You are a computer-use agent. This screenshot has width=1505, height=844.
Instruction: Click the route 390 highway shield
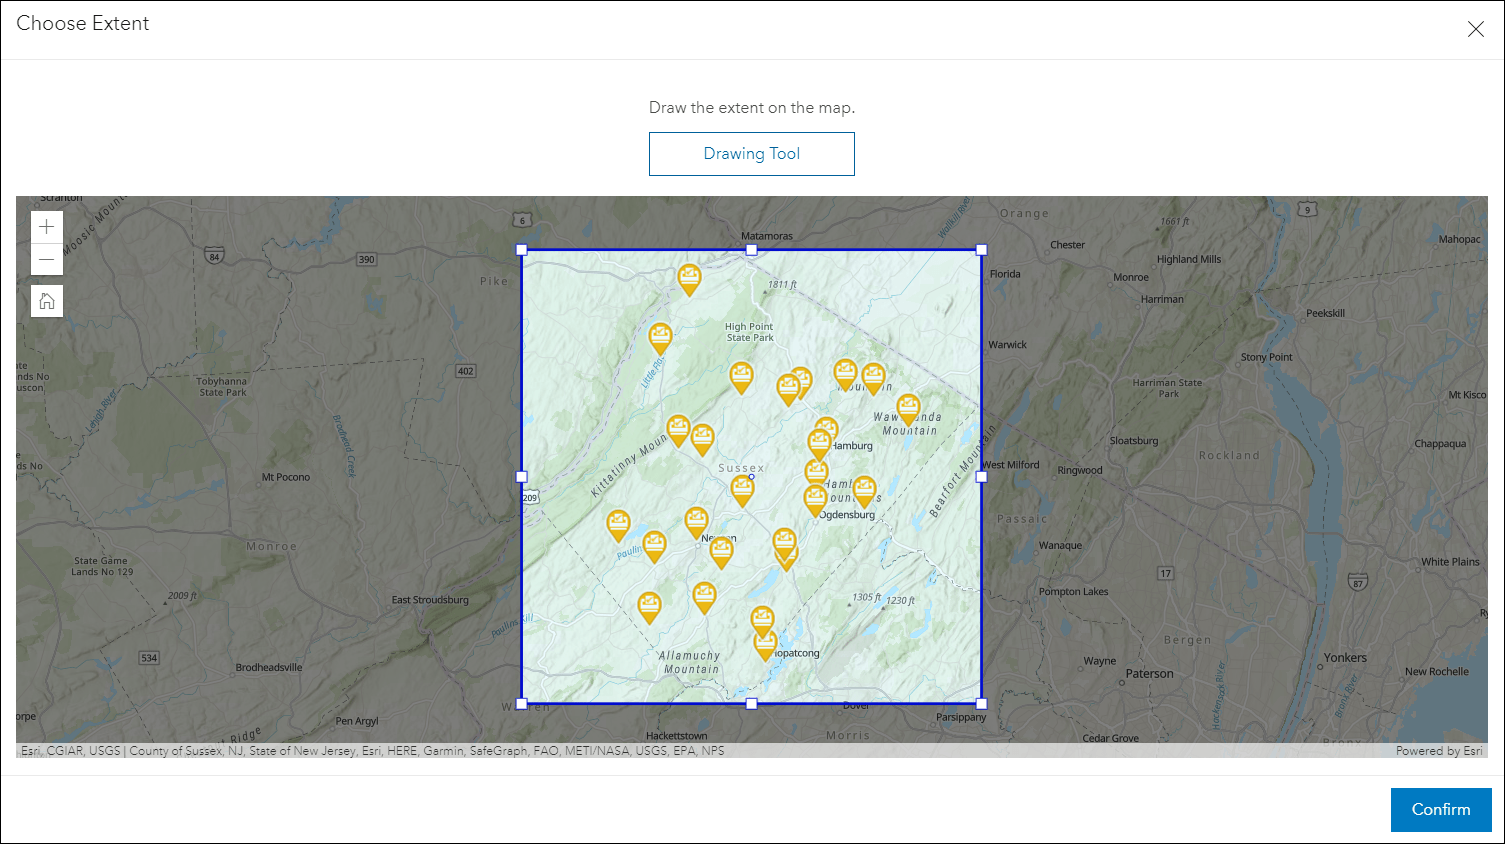(x=367, y=259)
